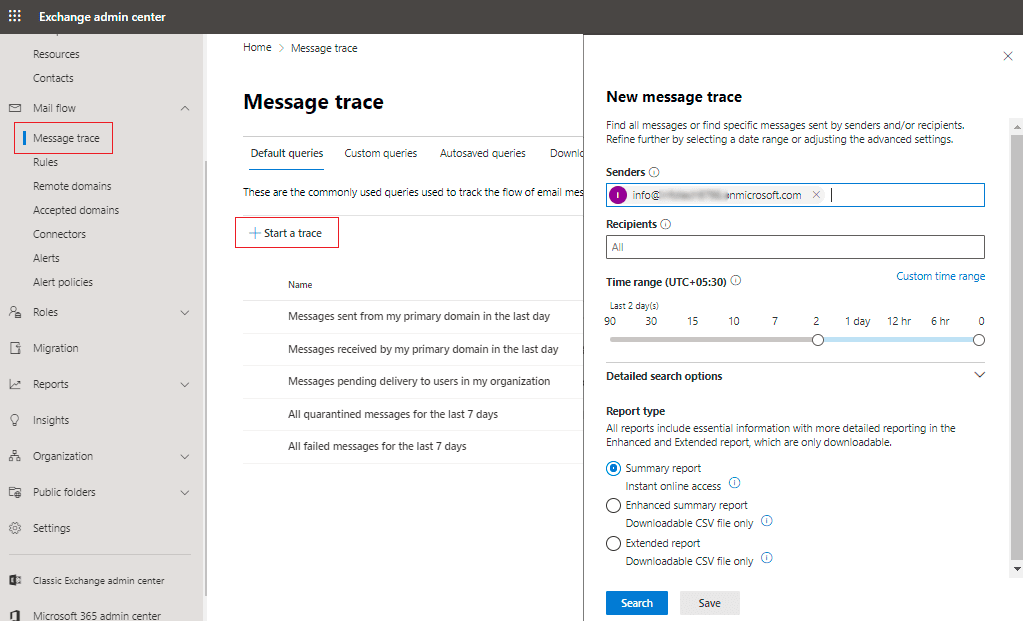Viewport: 1023px width, 623px height.
Task: Click the Senders info icon
Action: 654,173
